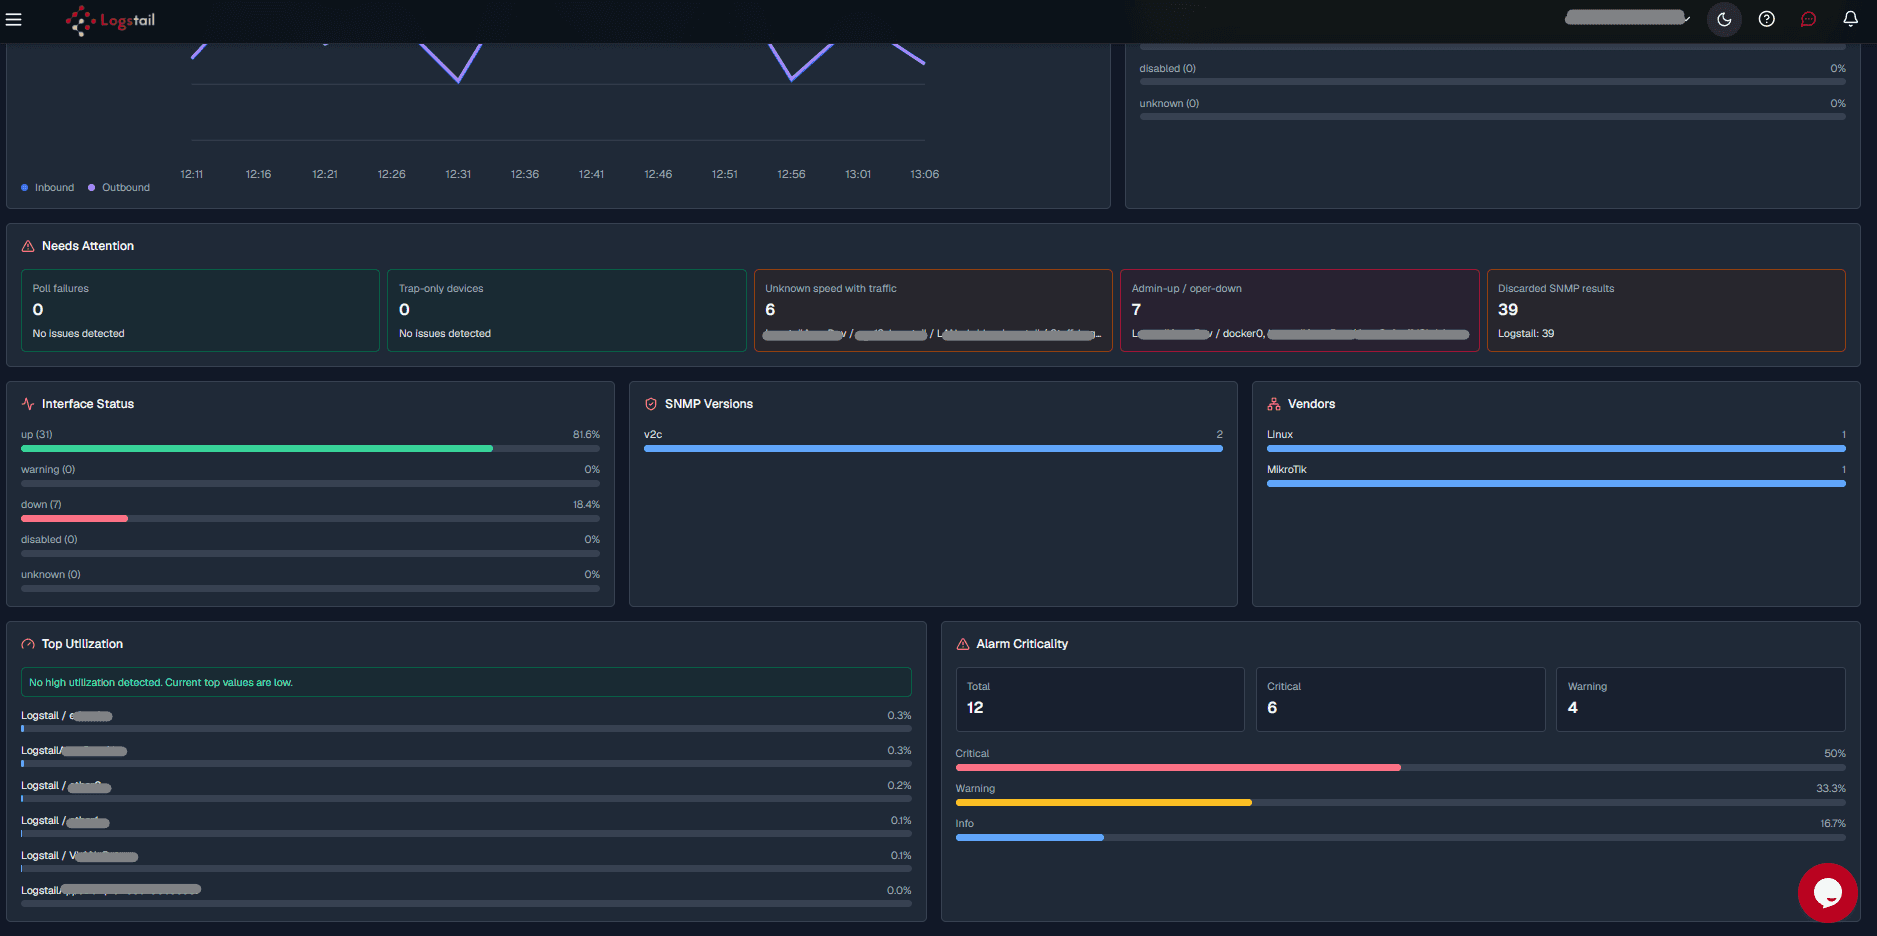Click the 12:31 time axis label

(458, 174)
